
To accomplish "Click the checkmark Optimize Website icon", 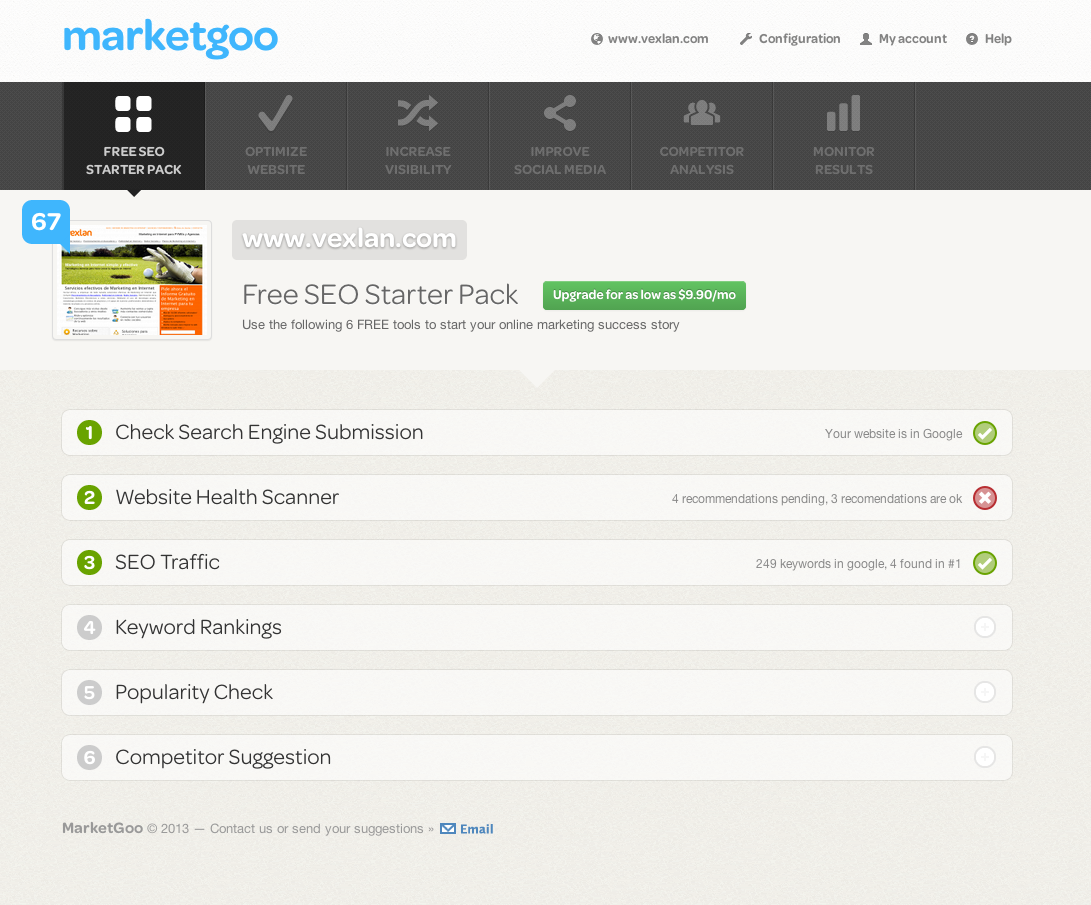I will [x=276, y=113].
